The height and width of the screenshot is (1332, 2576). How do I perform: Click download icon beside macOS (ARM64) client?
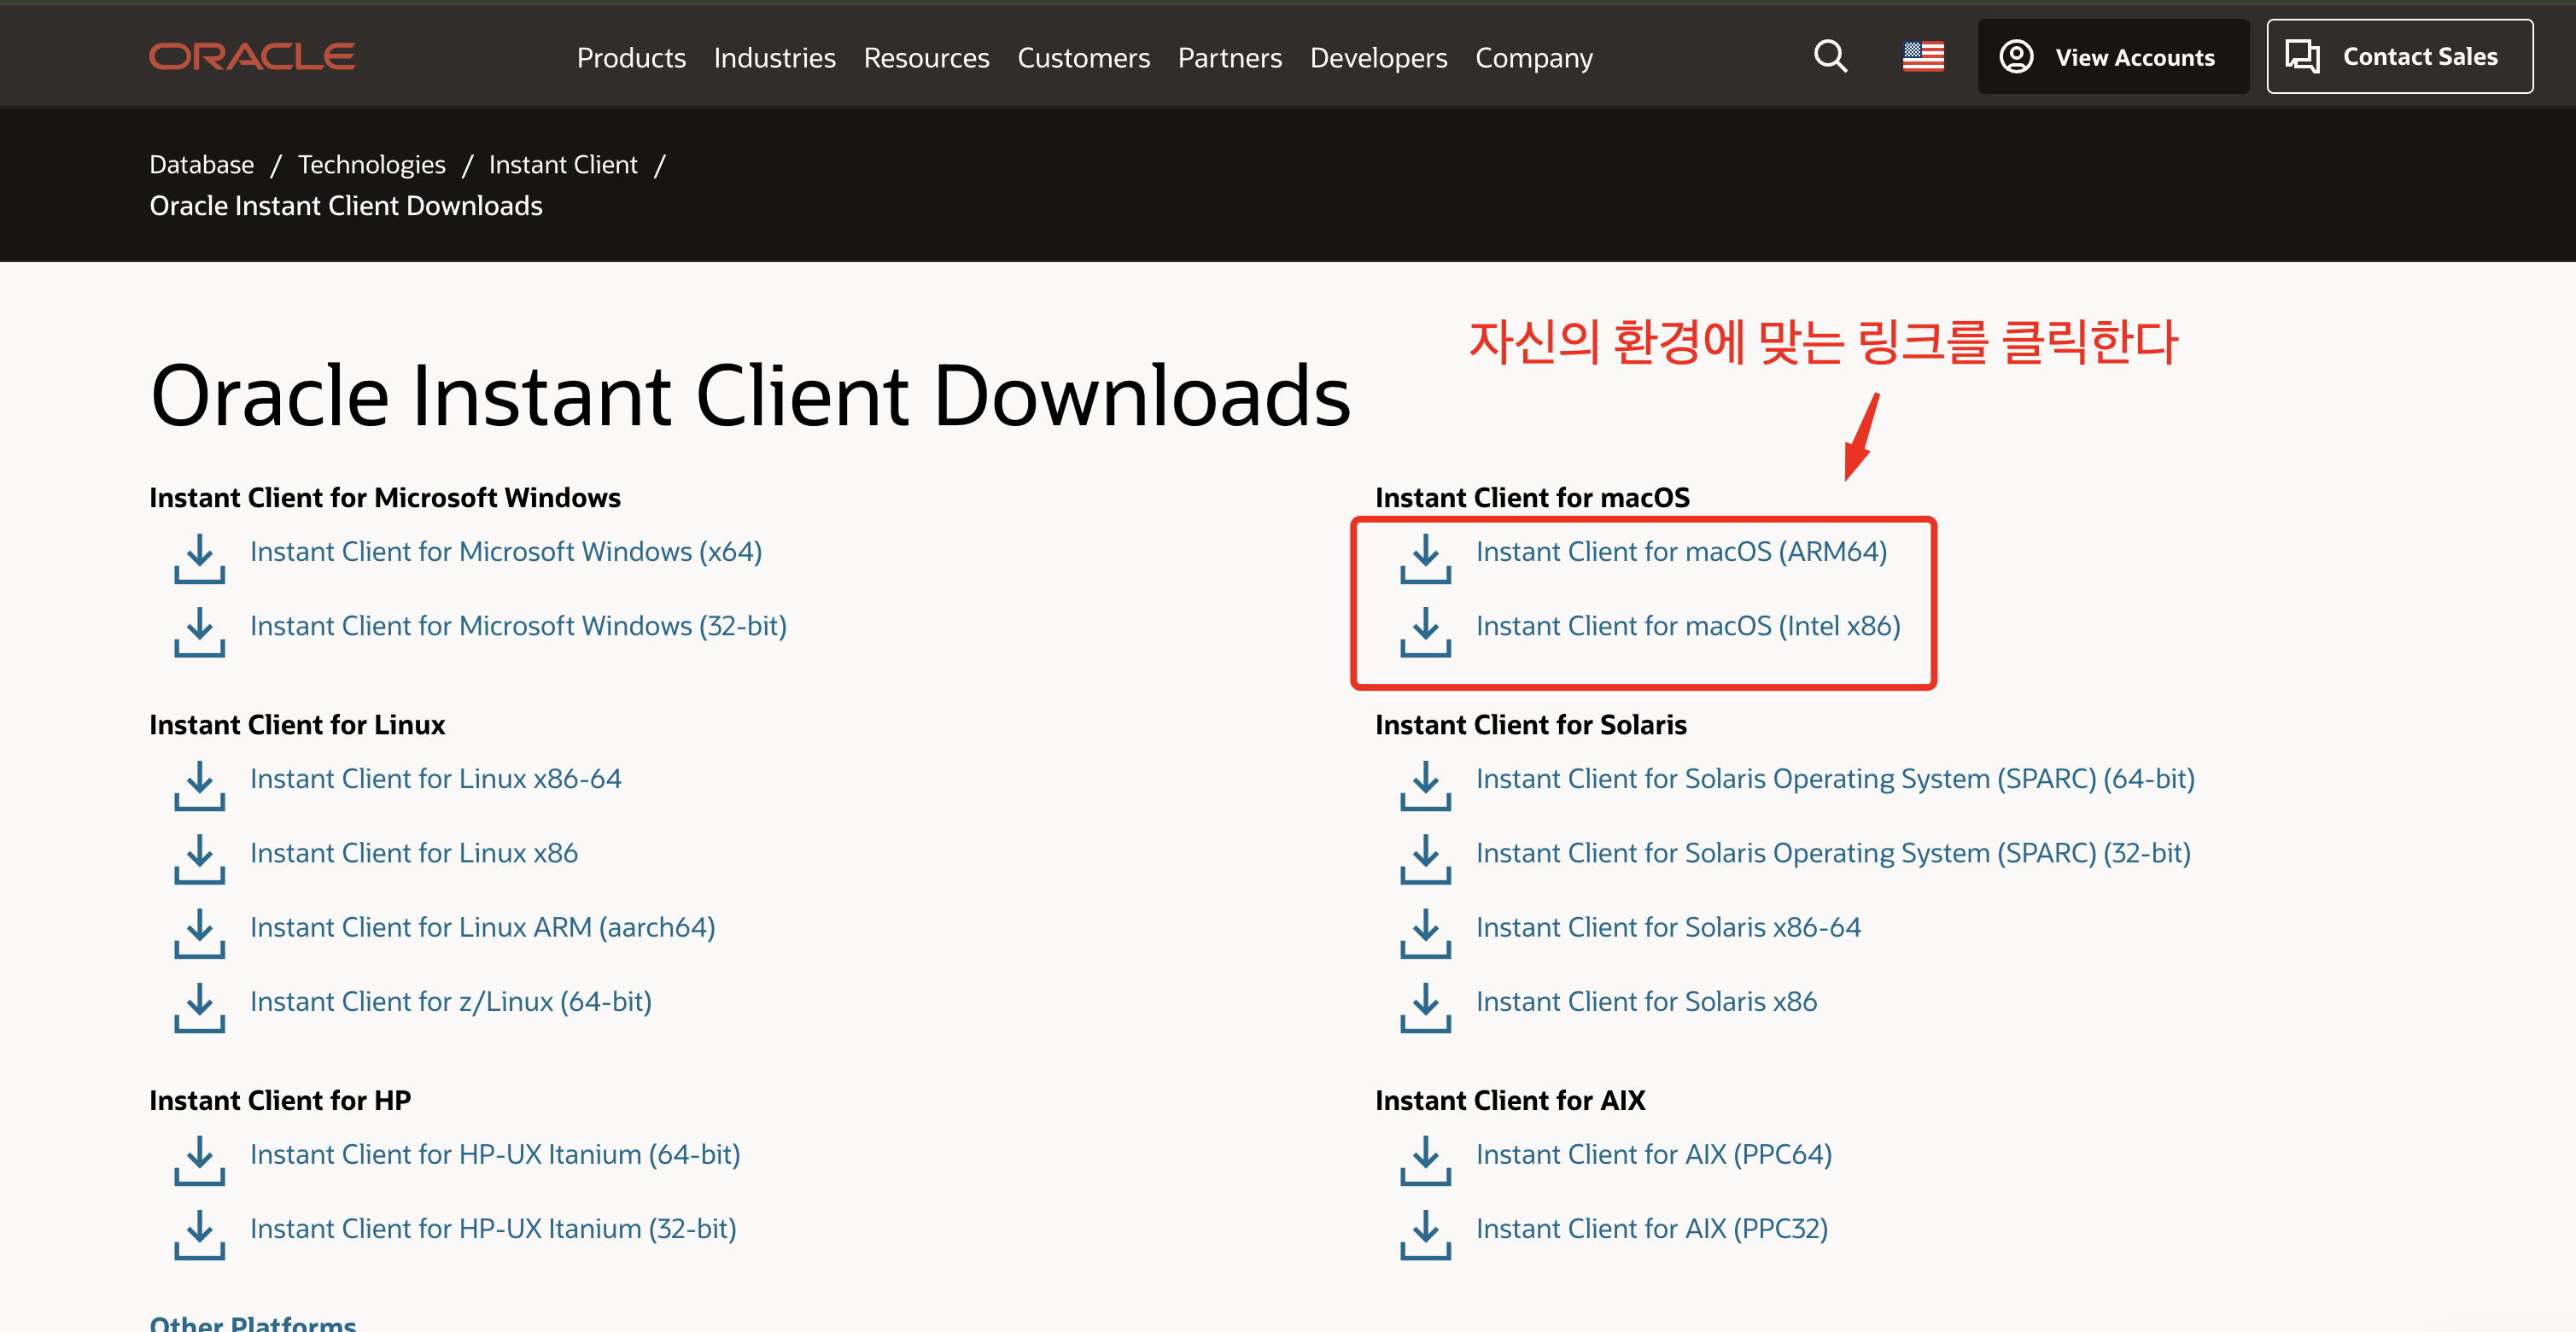tap(1425, 558)
